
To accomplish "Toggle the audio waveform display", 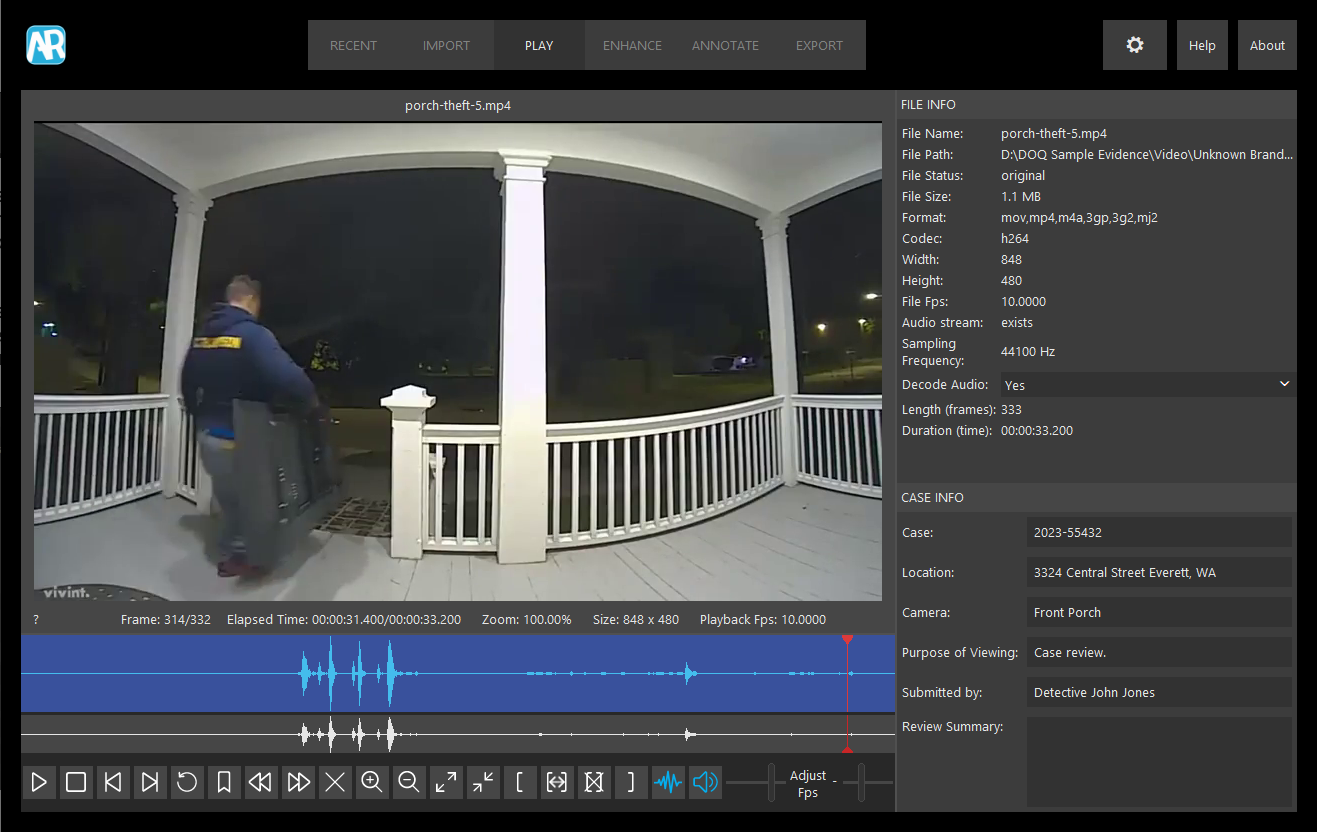I will click(668, 782).
